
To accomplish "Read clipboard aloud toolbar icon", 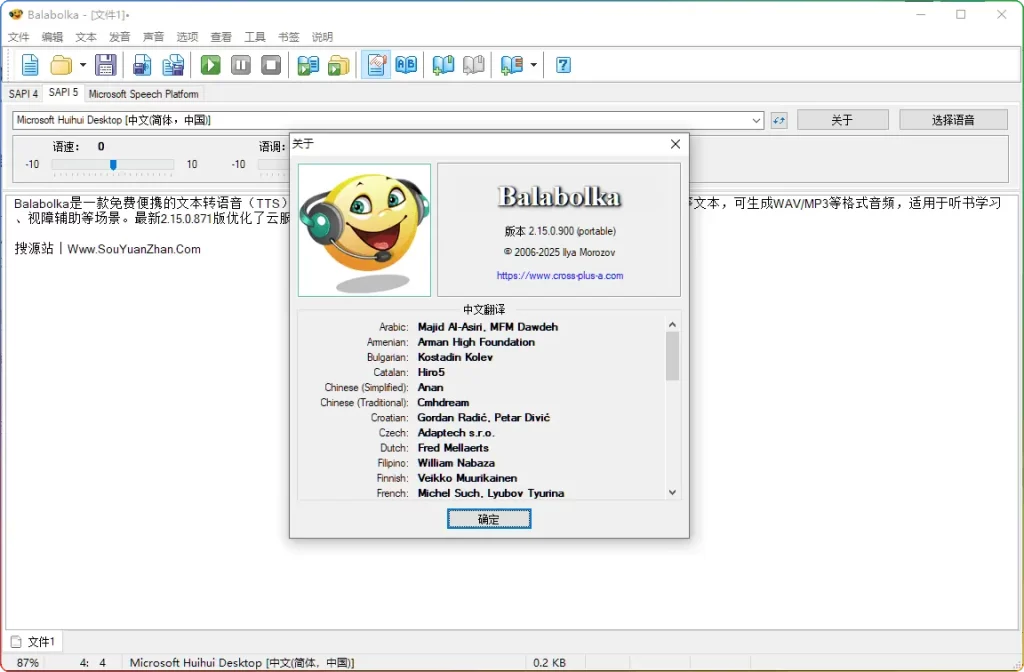I will [x=308, y=65].
